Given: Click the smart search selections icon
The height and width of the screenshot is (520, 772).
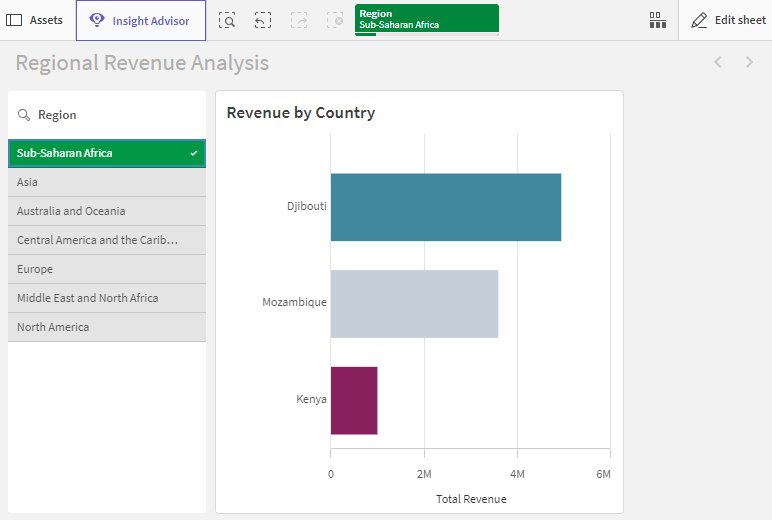Looking at the screenshot, I should tap(227, 21).
